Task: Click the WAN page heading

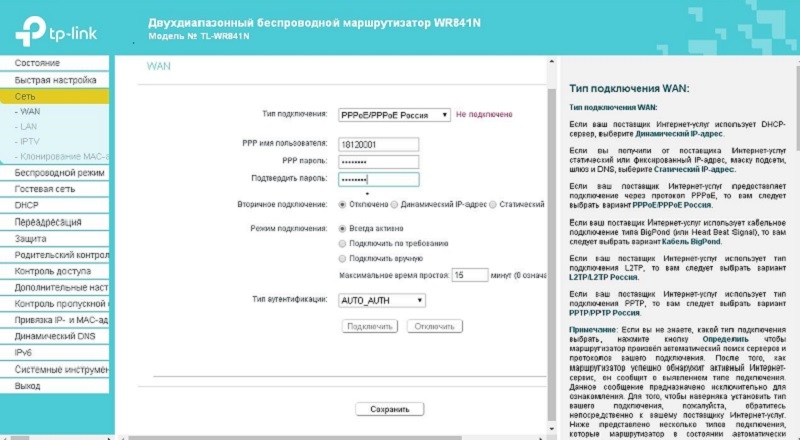Action: click(x=159, y=66)
